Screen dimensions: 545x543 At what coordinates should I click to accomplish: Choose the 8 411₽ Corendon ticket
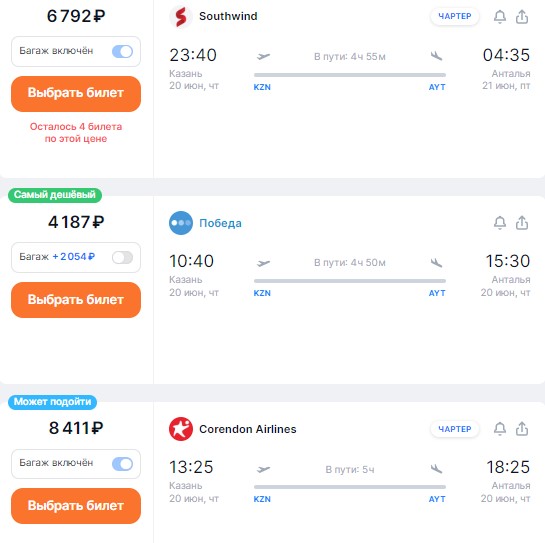coord(76,506)
